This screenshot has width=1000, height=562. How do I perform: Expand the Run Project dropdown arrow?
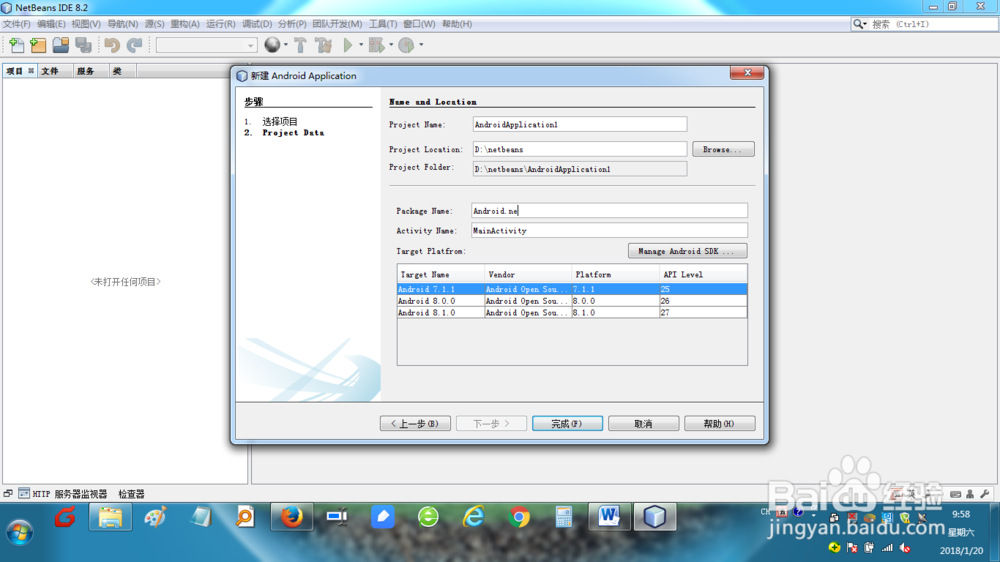click(360, 45)
